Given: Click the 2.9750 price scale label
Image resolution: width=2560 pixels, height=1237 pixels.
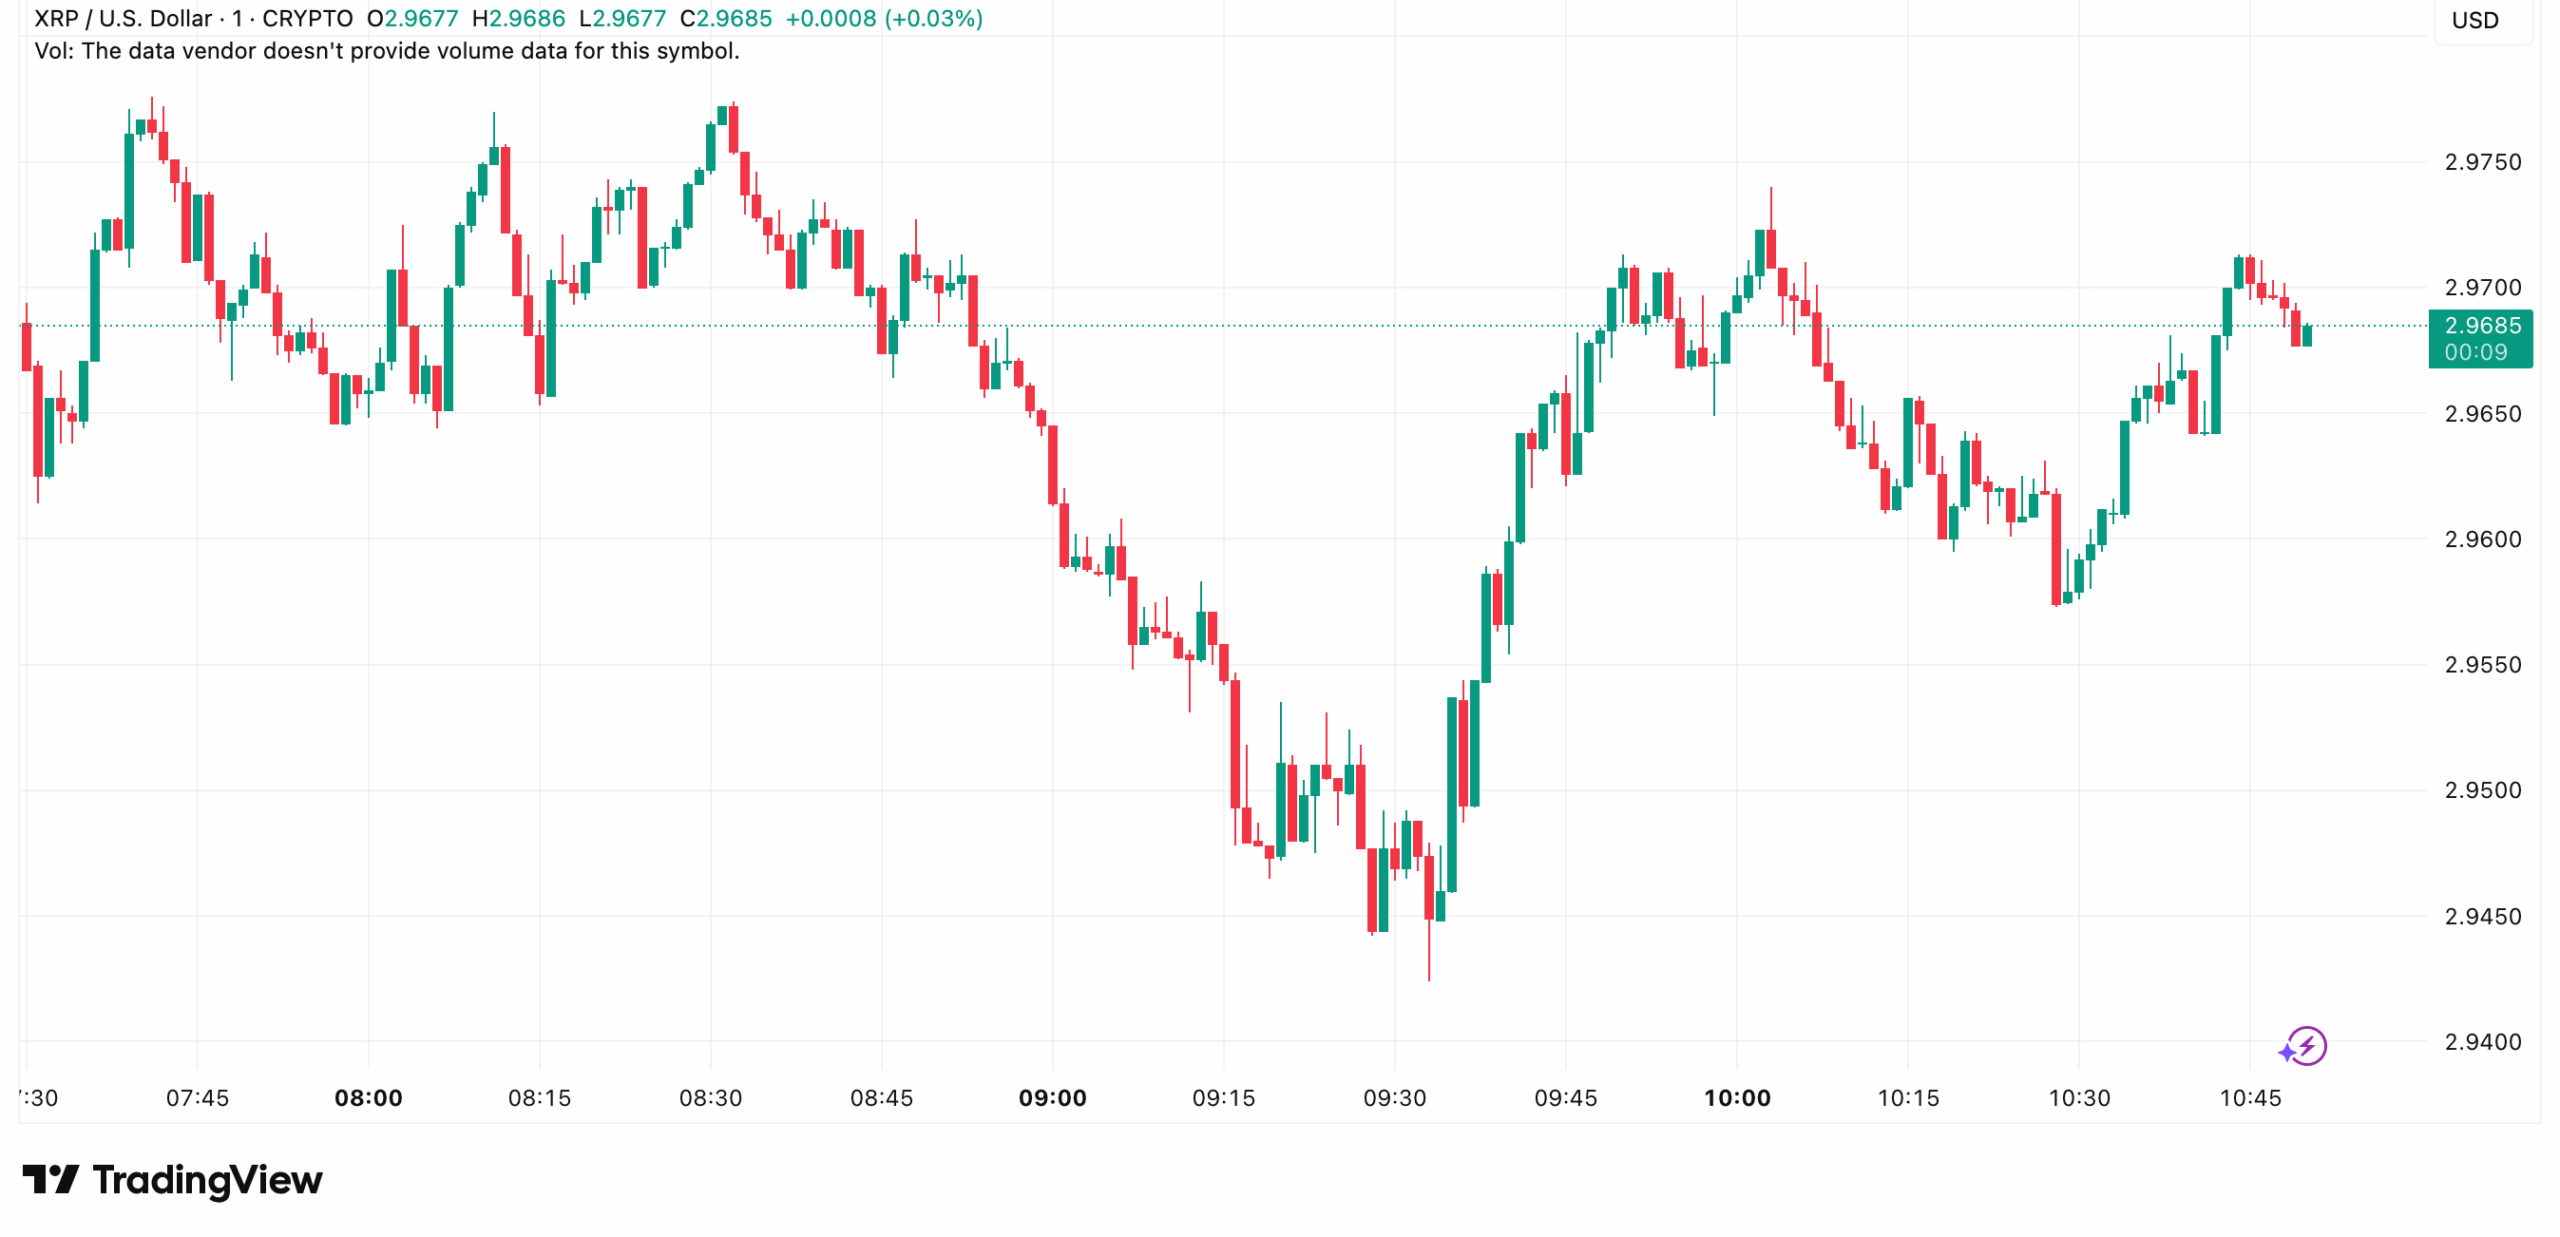Looking at the screenshot, I should click(x=2482, y=162).
